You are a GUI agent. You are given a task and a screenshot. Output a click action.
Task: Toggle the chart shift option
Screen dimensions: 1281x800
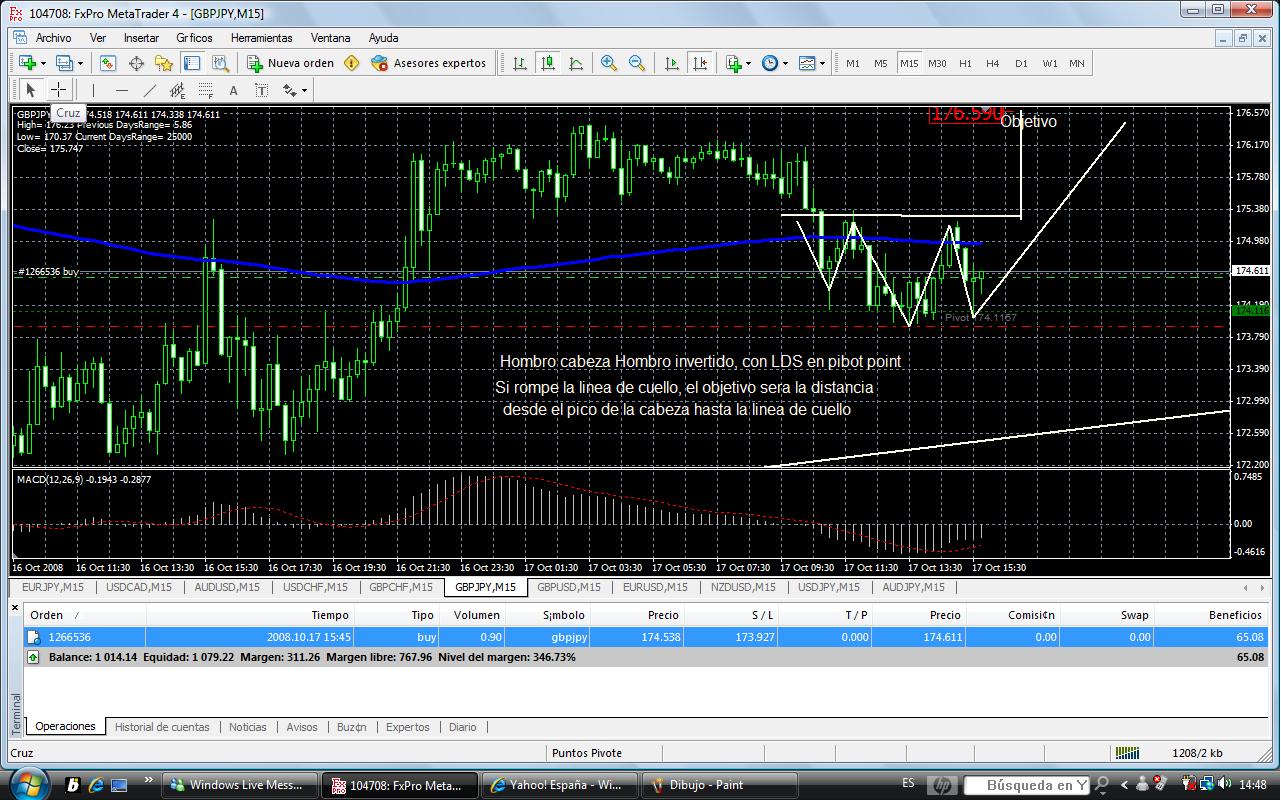(700, 63)
